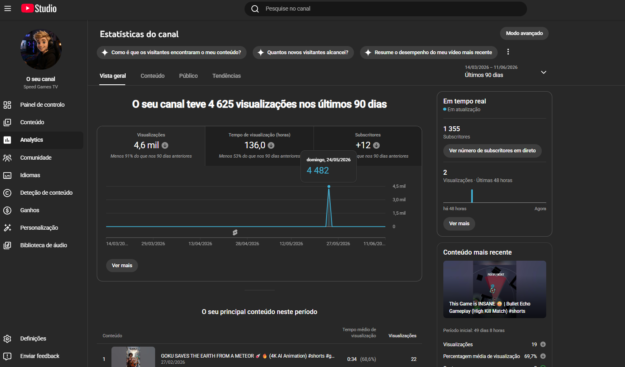Open the channel avatar picture

point(41,49)
